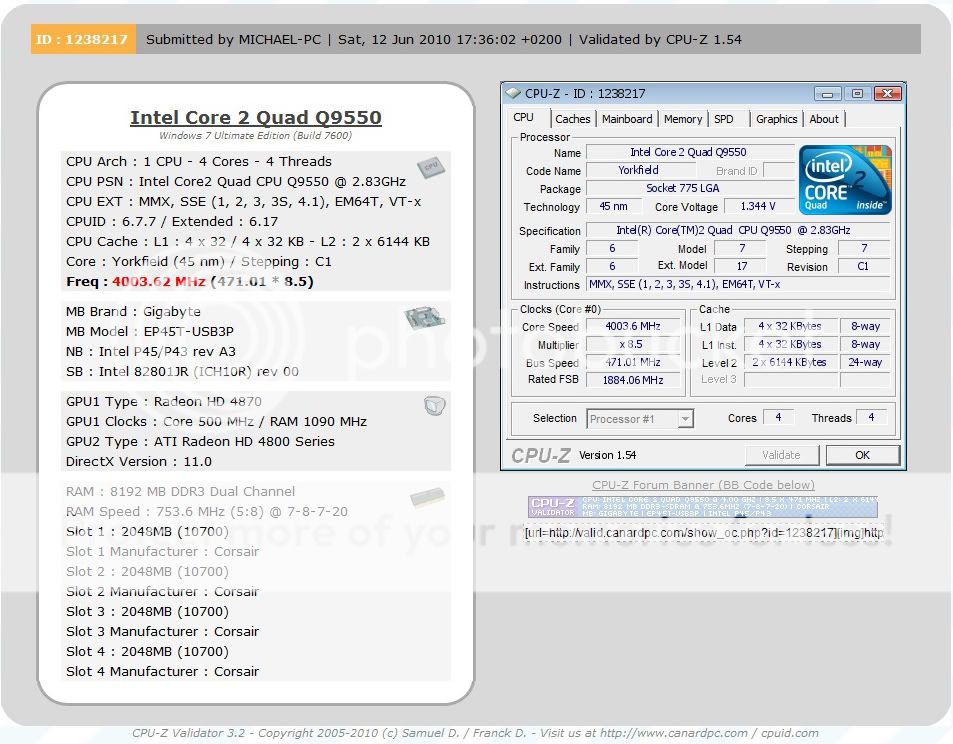953x744 pixels.
Task: Open the Processor #1 selection dropdown
Action: [x=640, y=419]
